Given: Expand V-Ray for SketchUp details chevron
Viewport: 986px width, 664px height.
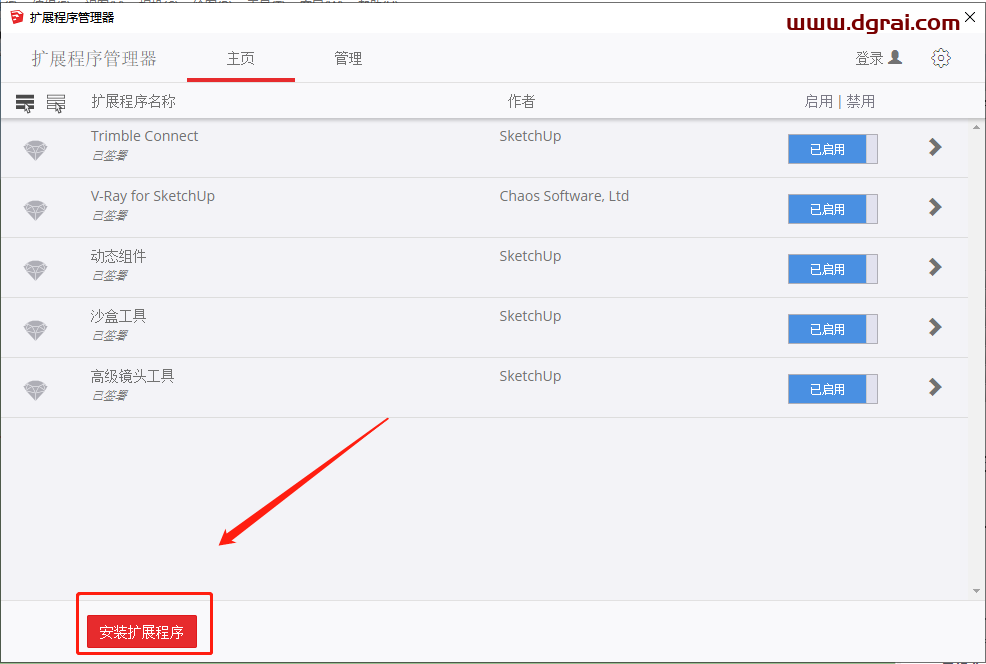Looking at the screenshot, I should click(935, 207).
